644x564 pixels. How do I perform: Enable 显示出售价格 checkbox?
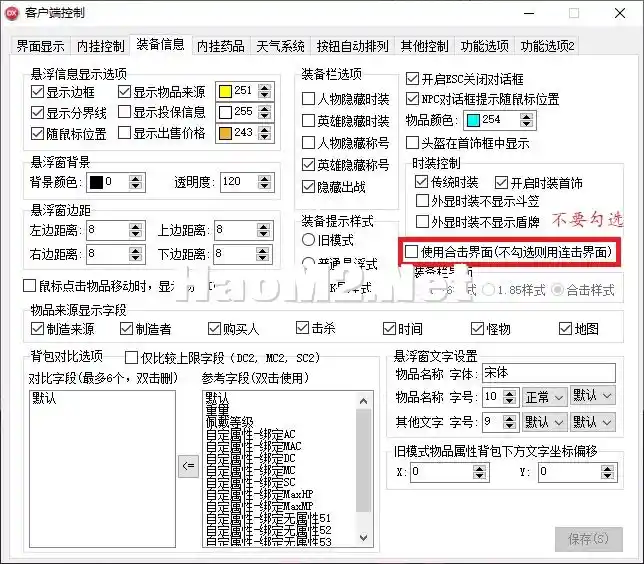click(x=161, y=133)
